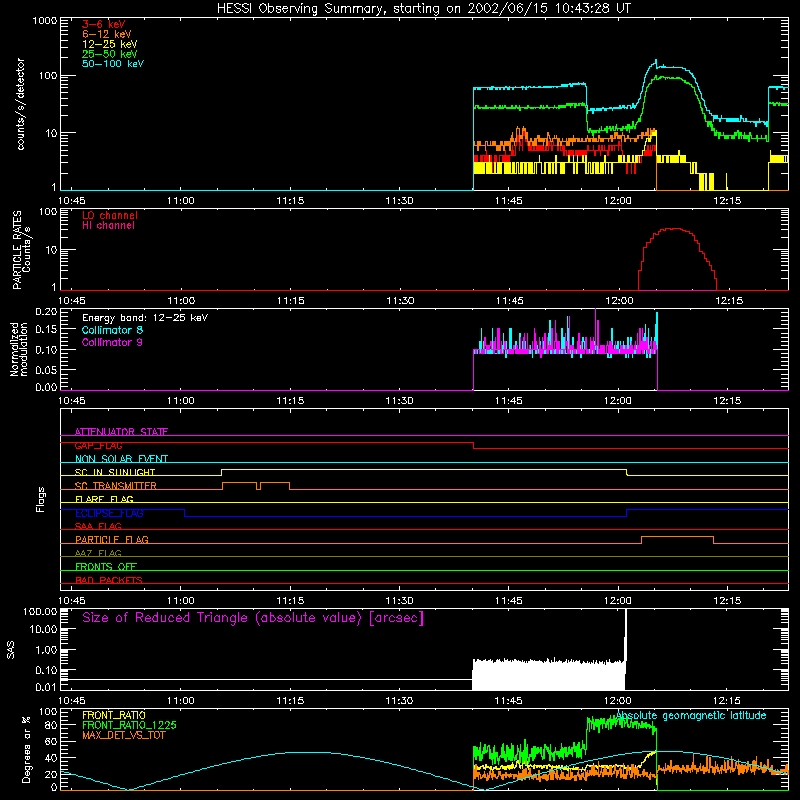This screenshot has height=800, width=800.
Task: Click the peak of the red particle-rate curve
Action: point(675,229)
